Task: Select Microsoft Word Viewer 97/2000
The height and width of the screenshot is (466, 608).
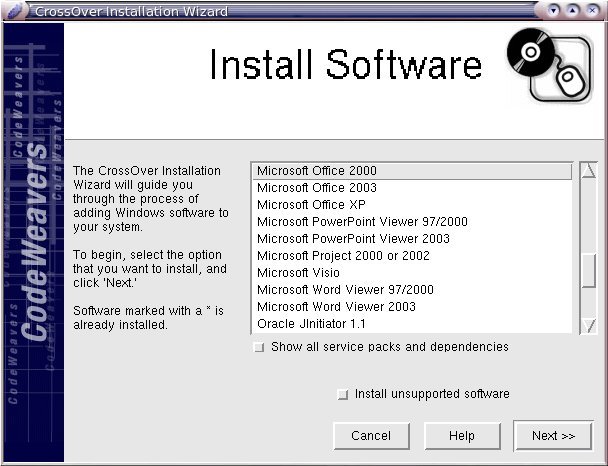Action: pyautogui.click(x=412, y=290)
